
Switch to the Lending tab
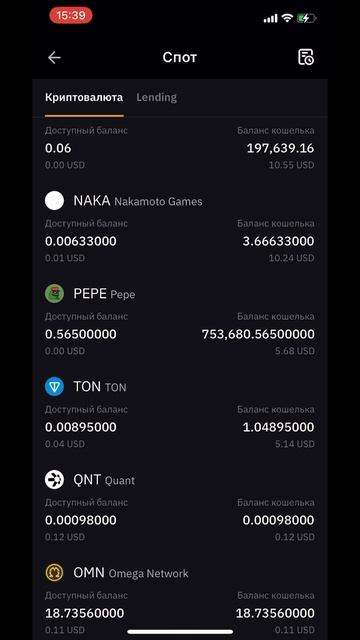[x=156, y=98]
